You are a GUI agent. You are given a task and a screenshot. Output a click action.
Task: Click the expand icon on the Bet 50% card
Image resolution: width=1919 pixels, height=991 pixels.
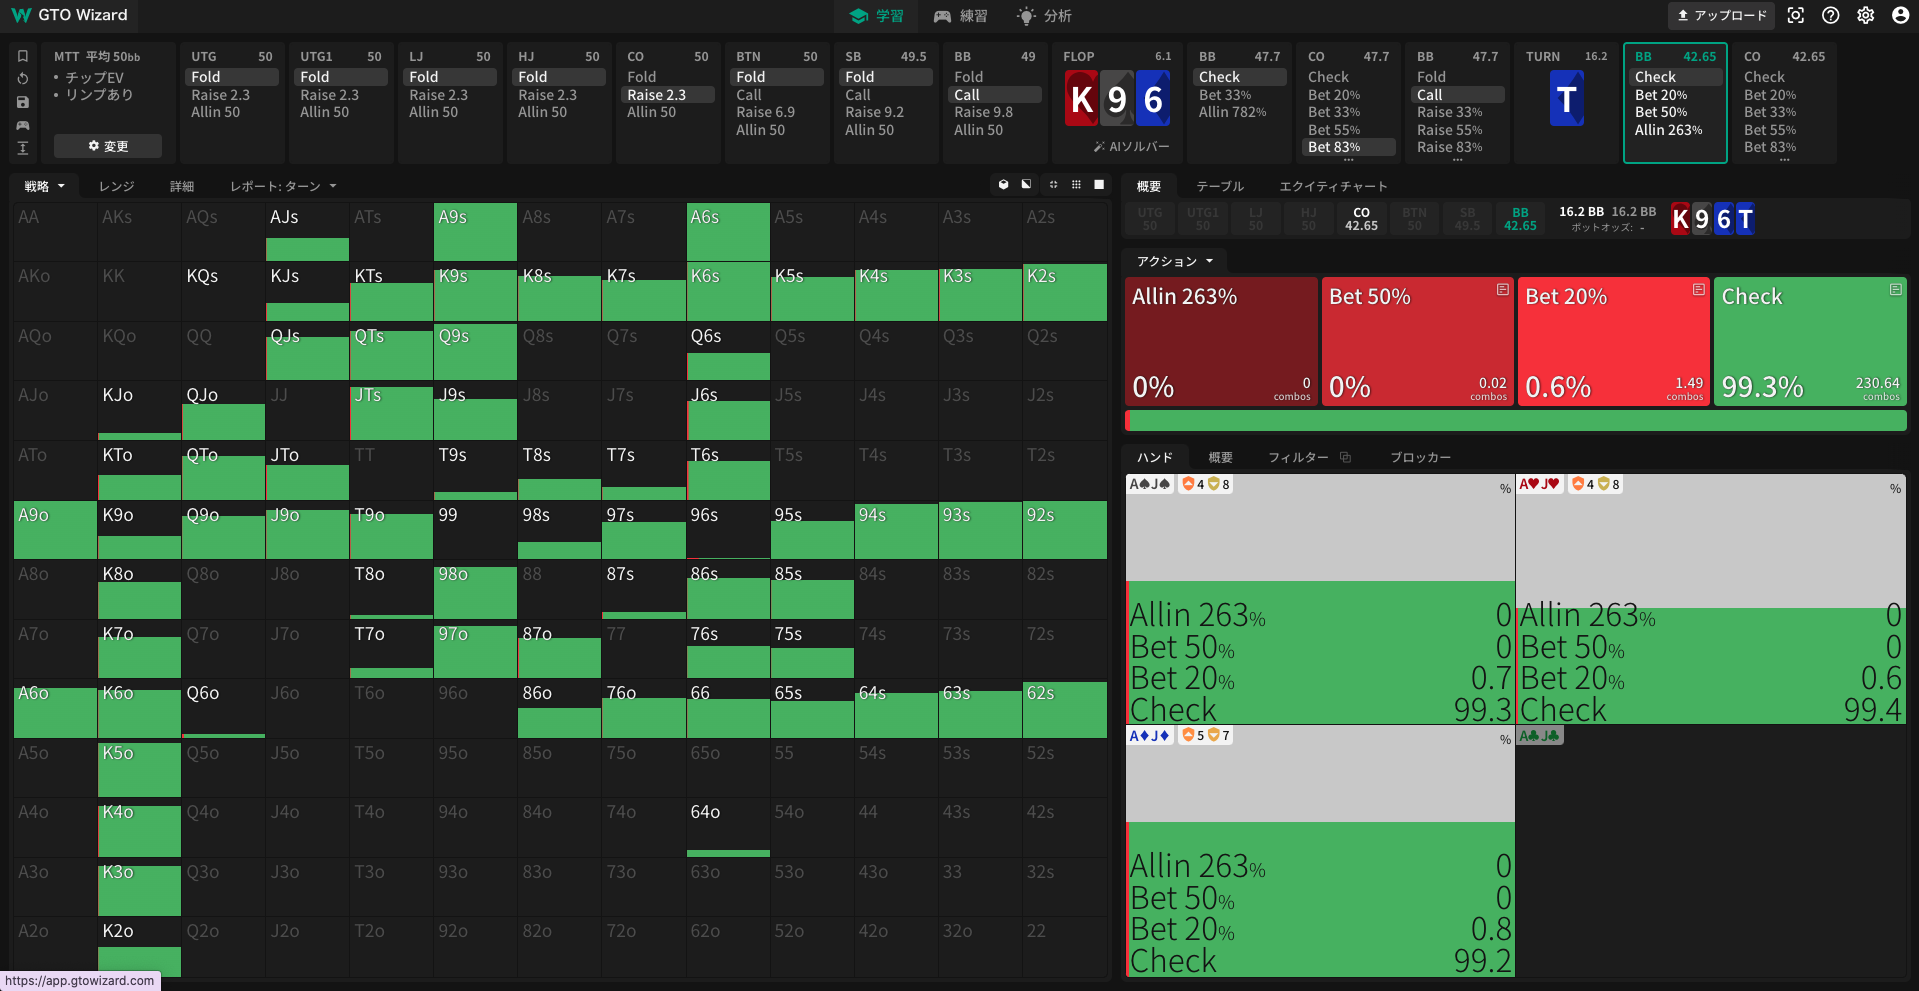click(1502, 289)
